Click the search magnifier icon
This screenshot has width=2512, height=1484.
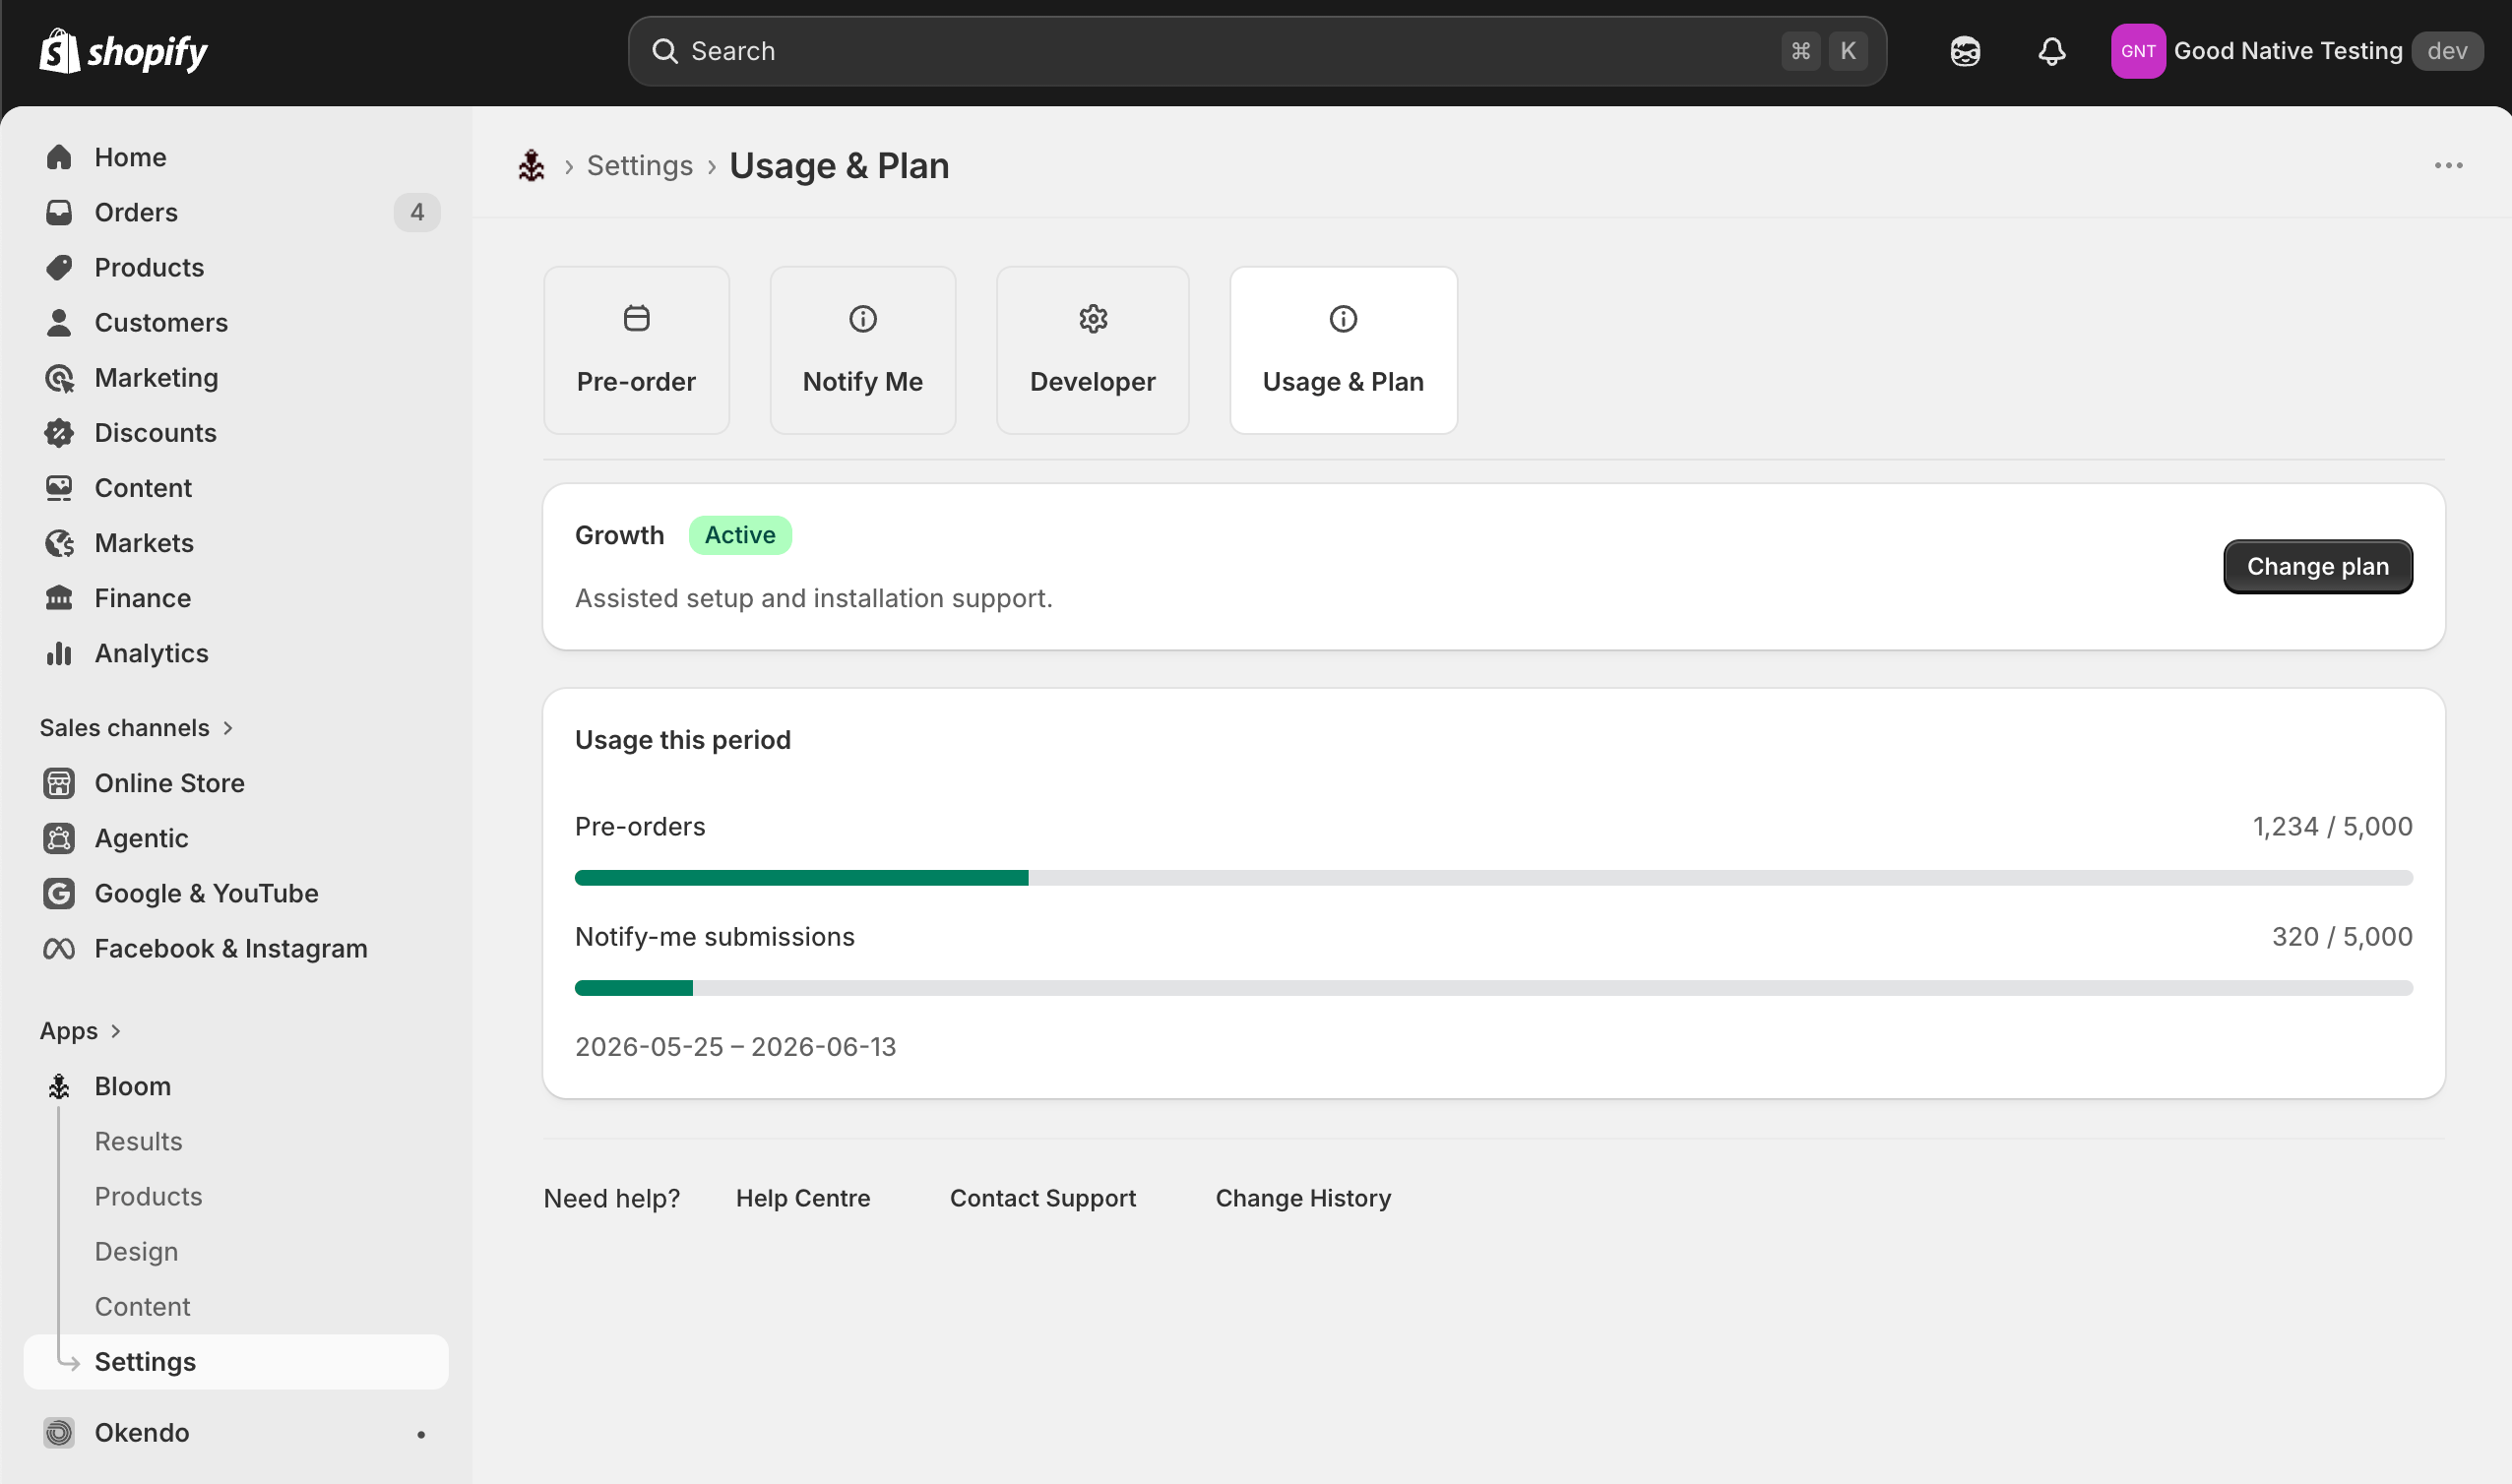(665, 51)
